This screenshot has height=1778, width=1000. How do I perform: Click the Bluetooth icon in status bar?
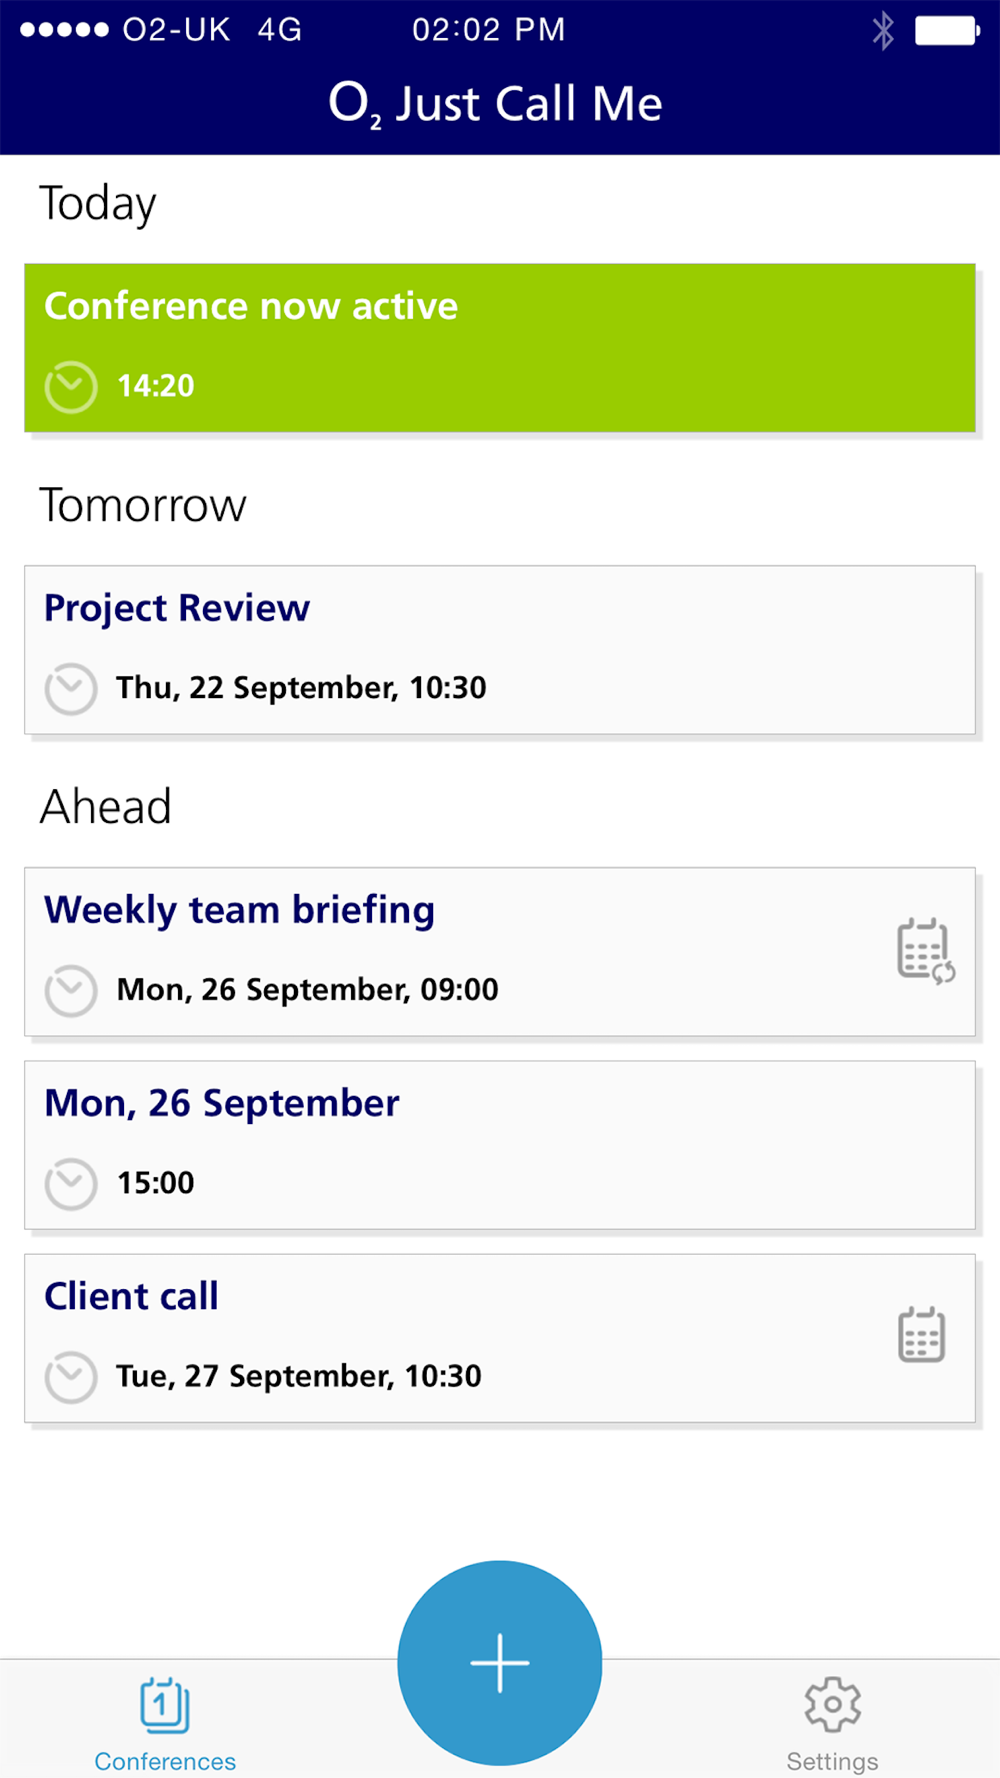883,30
